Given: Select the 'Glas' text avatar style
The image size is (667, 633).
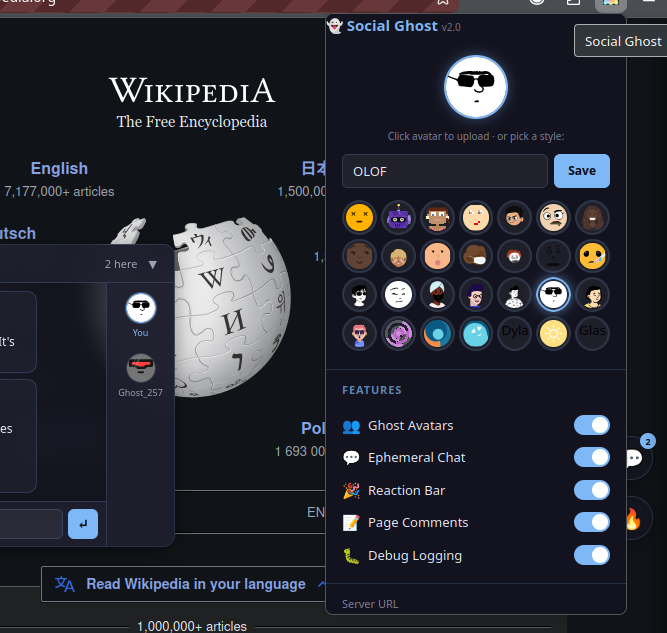Looking at the screenshot, I should tap(592, 334).
